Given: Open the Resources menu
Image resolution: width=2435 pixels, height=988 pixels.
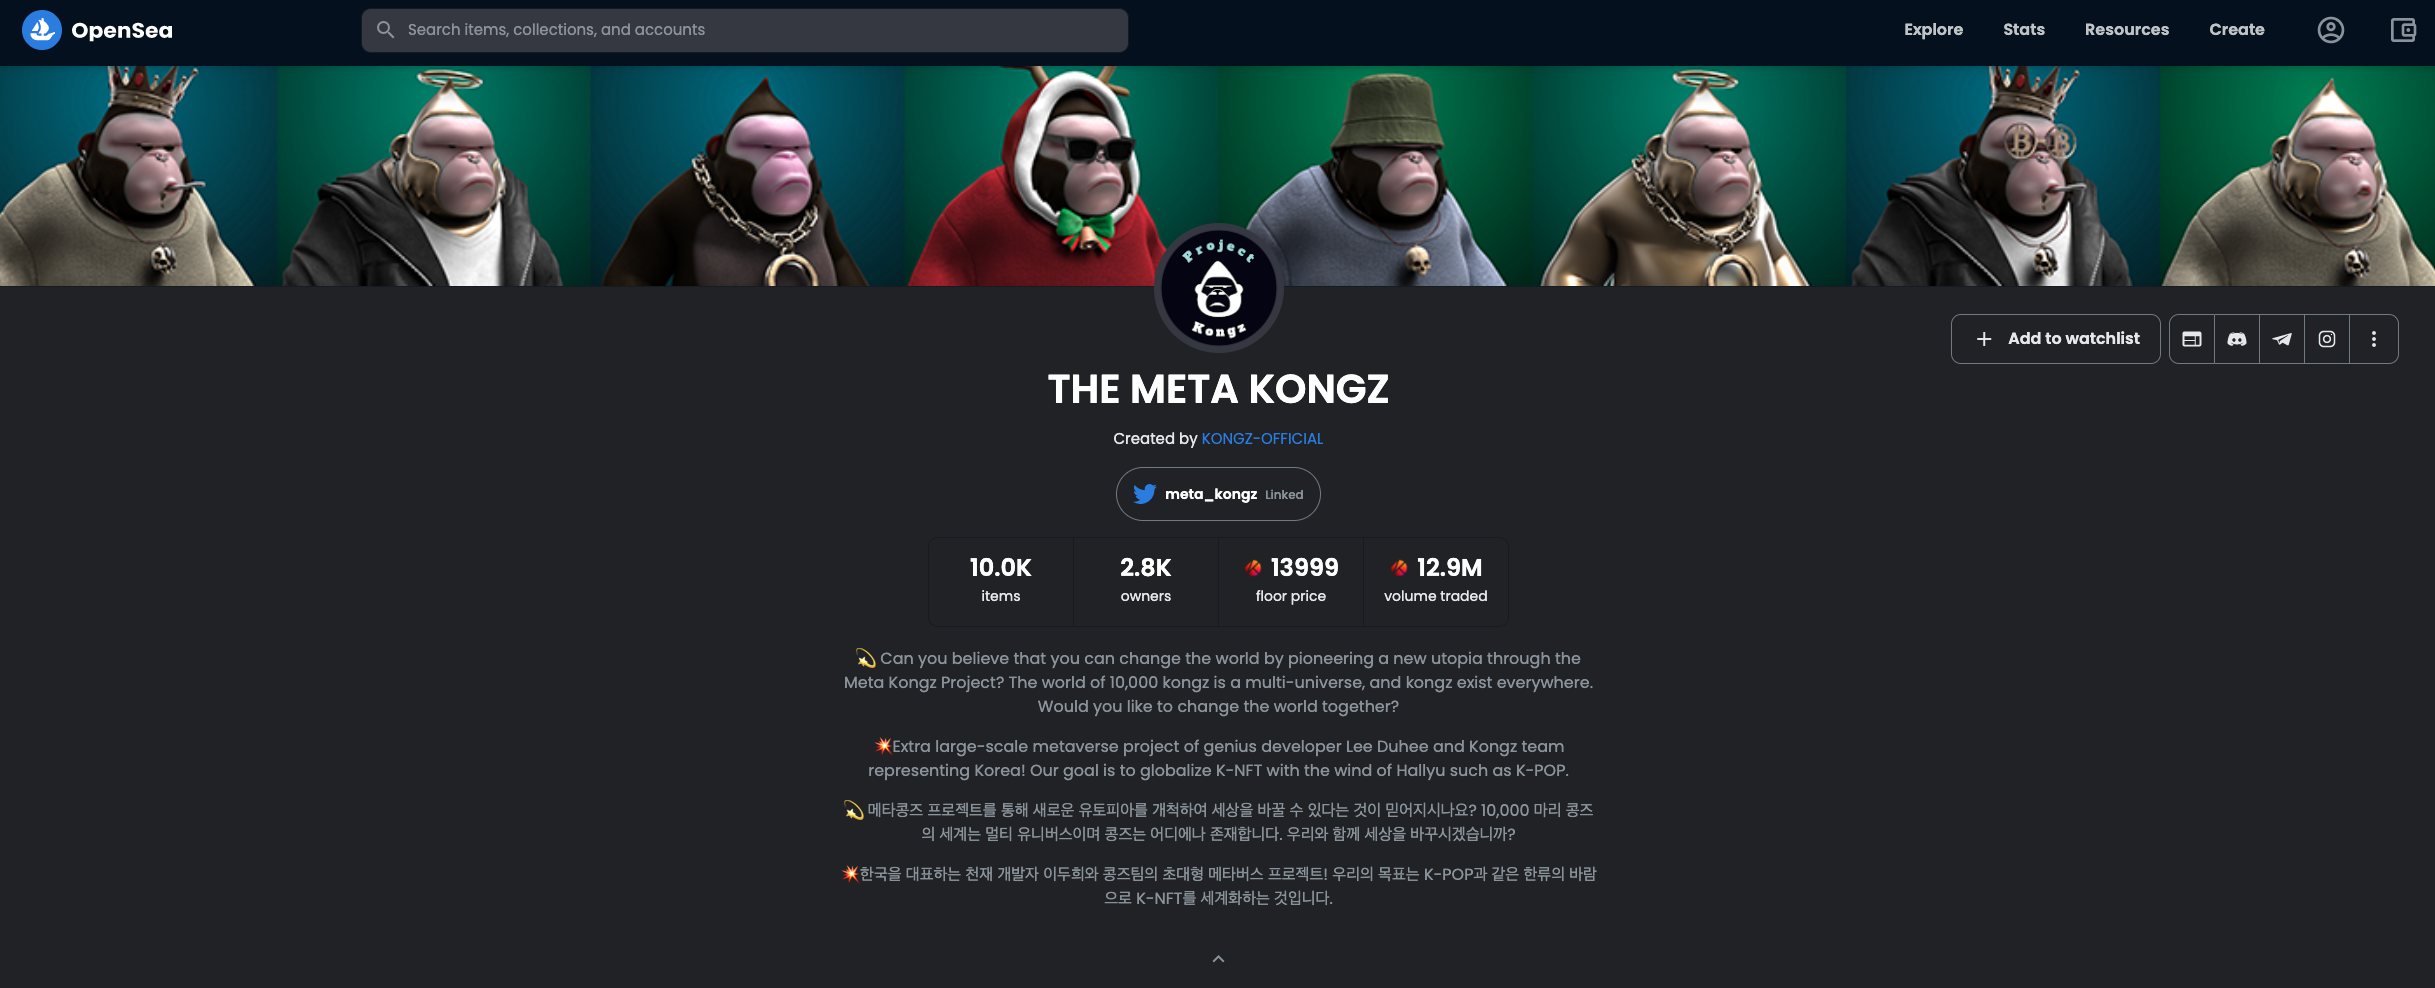Looking at the screenshot, I should 2127,30.
